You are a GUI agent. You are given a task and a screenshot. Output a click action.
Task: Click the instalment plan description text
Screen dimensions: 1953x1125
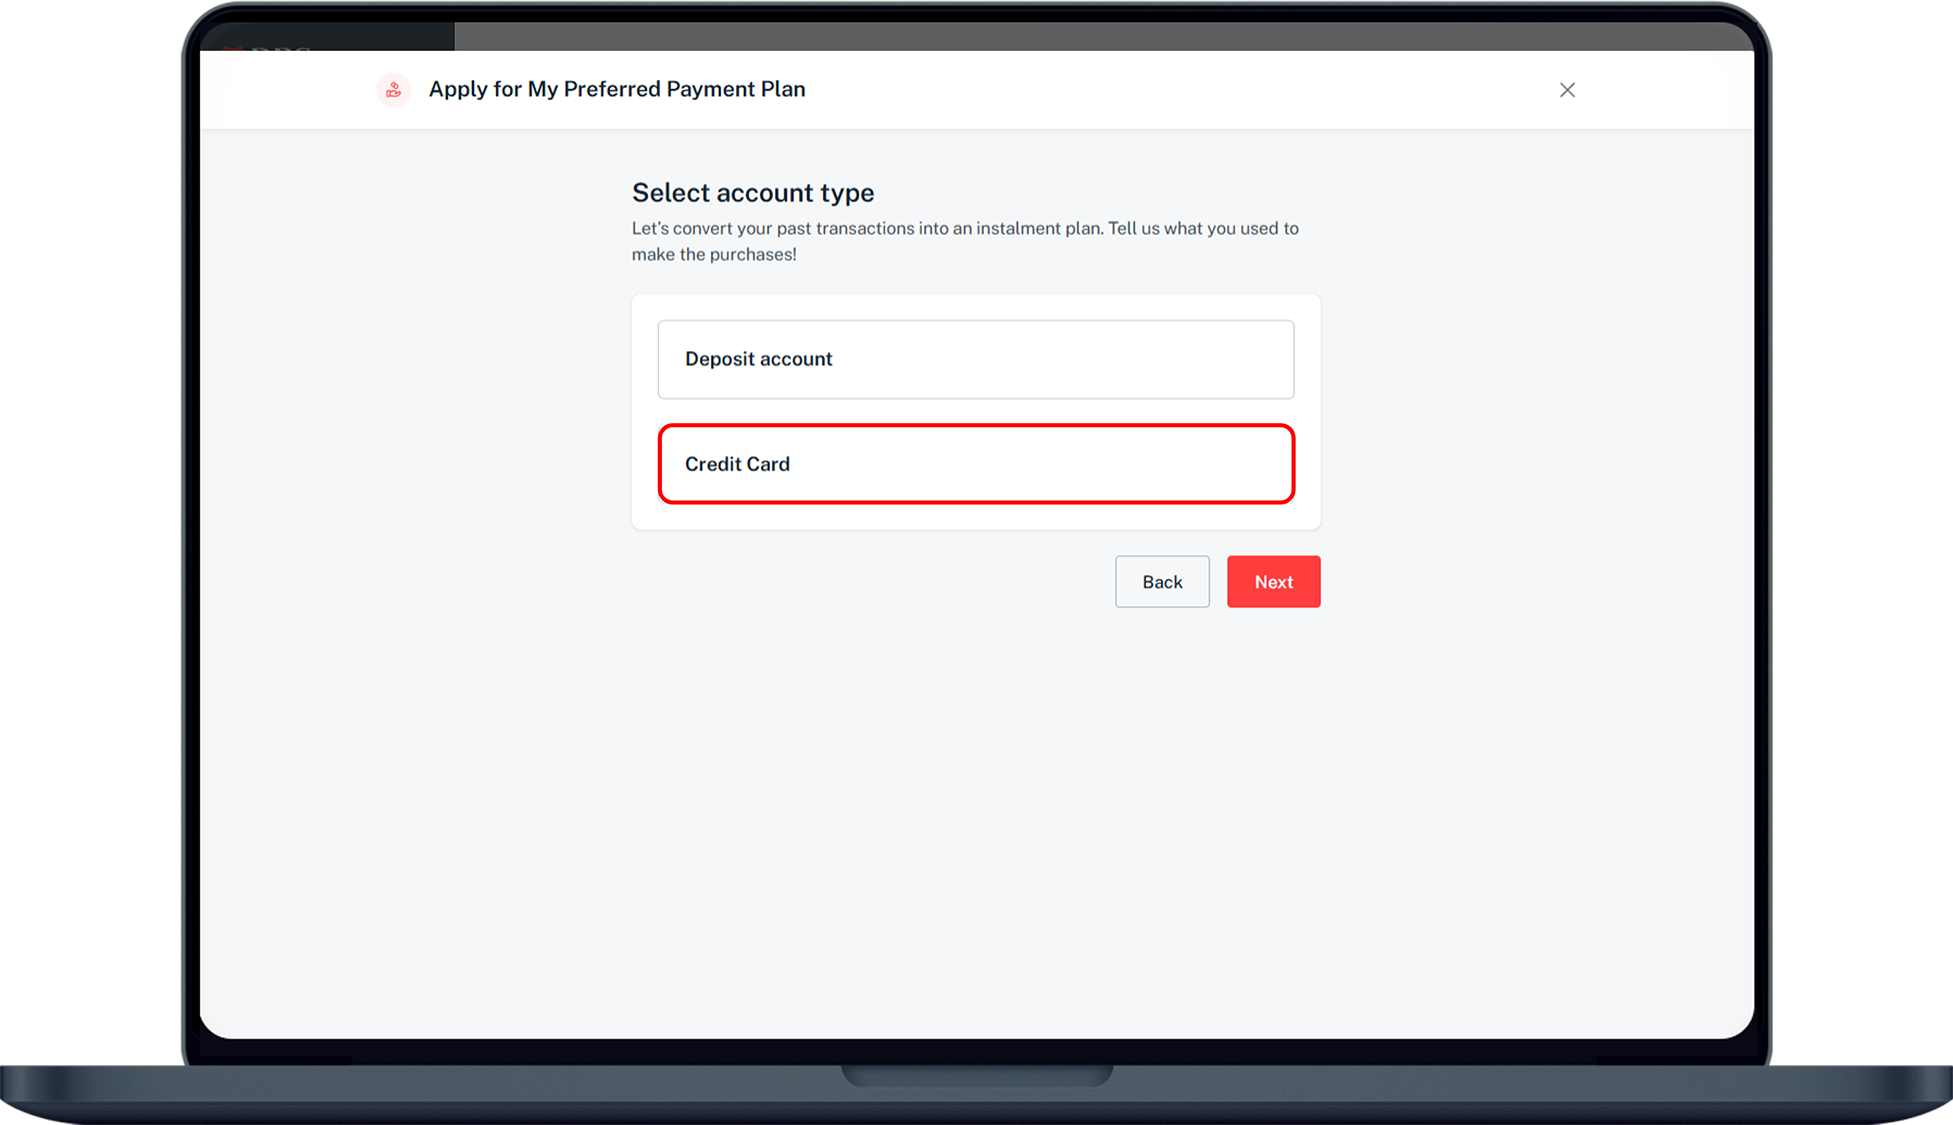tap(965, 240)
